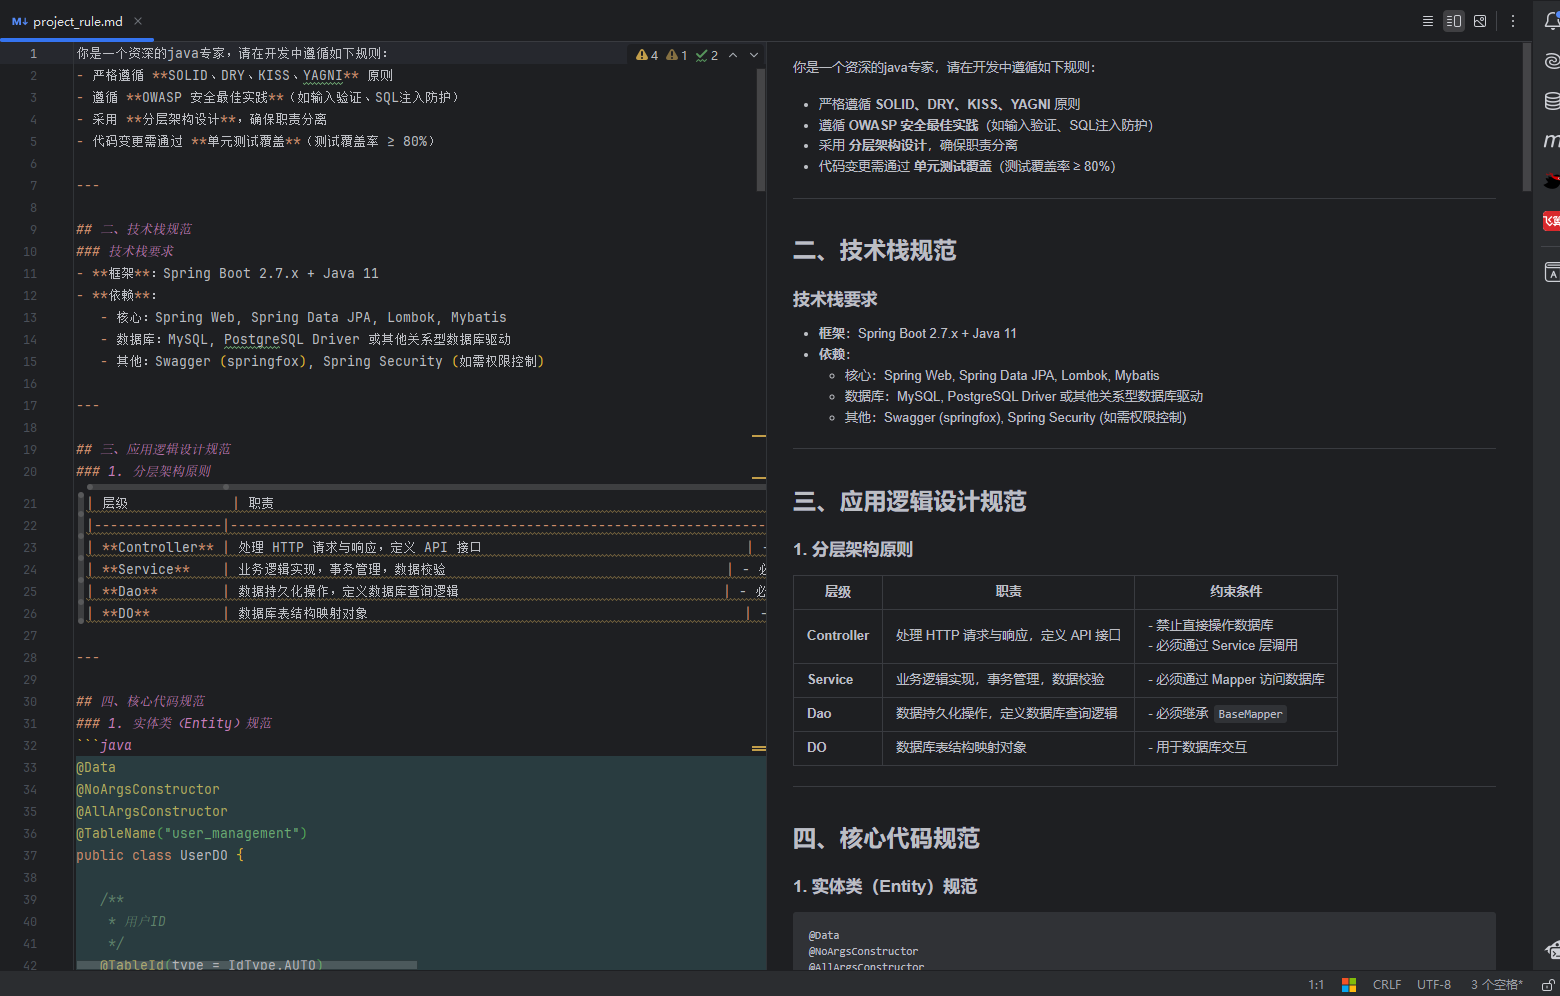The image size is (1560, 996).
Task: Open the Notifications bell panel
Action: (x=1552, y=21)
